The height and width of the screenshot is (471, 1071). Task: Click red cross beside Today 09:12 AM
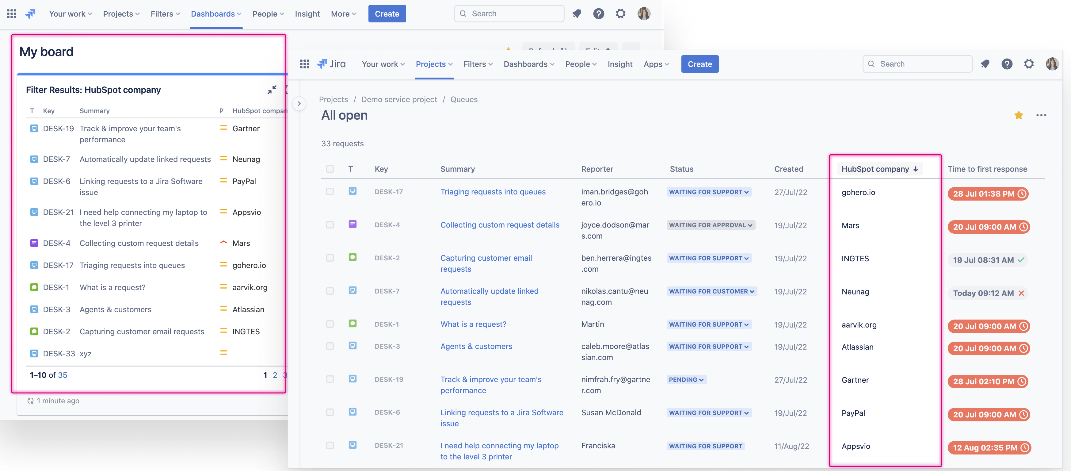click(1021, 293)
